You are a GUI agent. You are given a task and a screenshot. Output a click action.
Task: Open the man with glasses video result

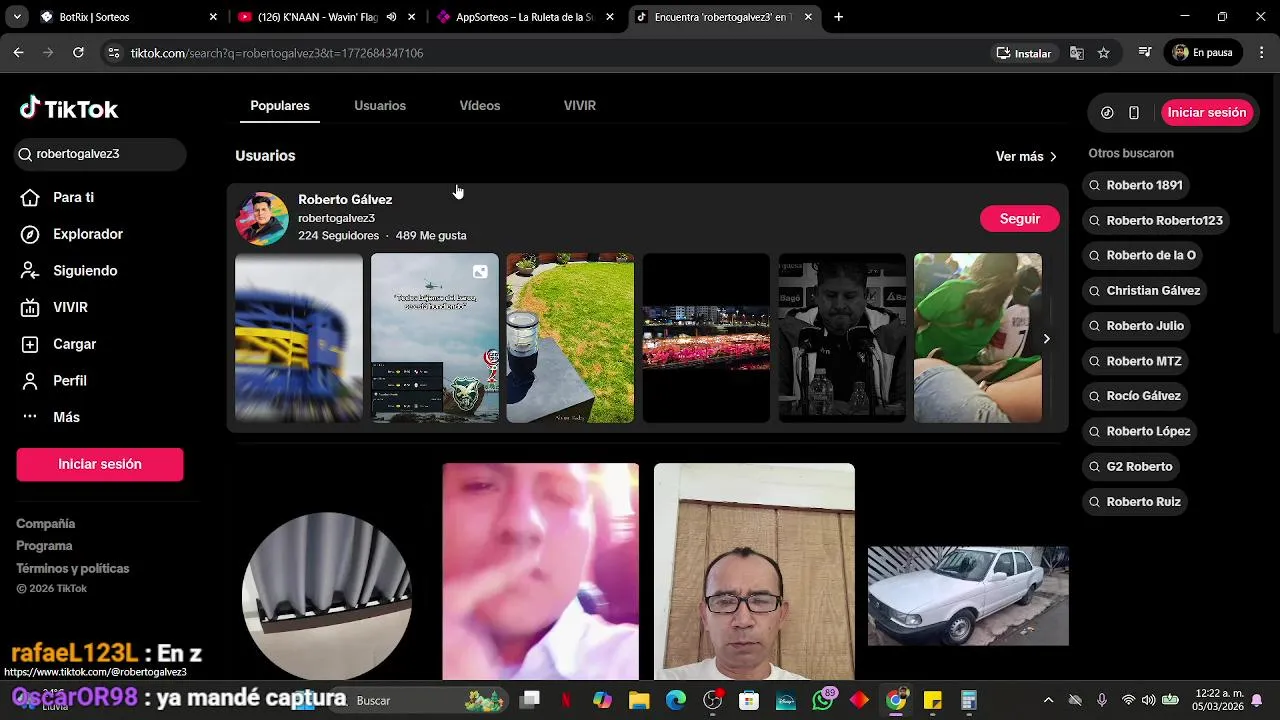tap(754, 572)
